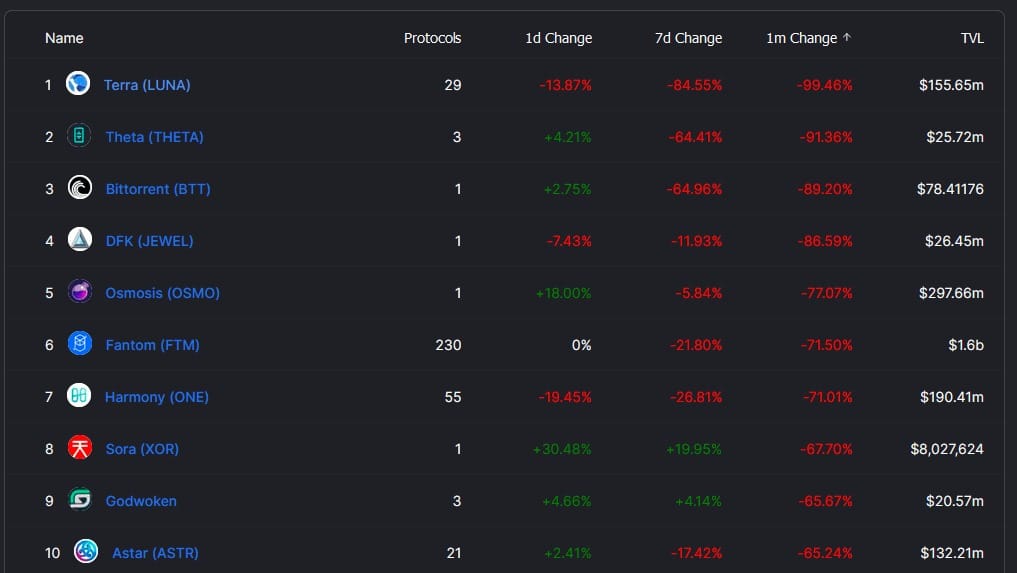Click the Fantom (FTM) chain logo
The image size is (1017, 573).
point(80,343)
